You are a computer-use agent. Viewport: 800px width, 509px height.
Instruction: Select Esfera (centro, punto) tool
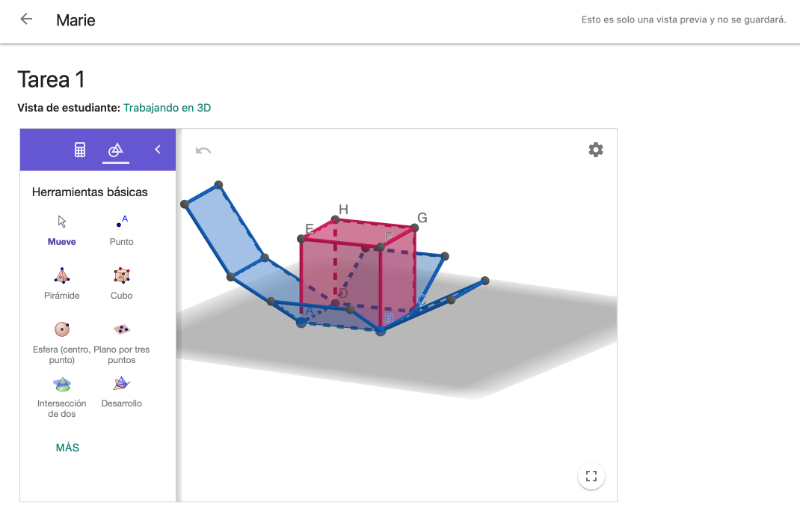tap(62, 341)
